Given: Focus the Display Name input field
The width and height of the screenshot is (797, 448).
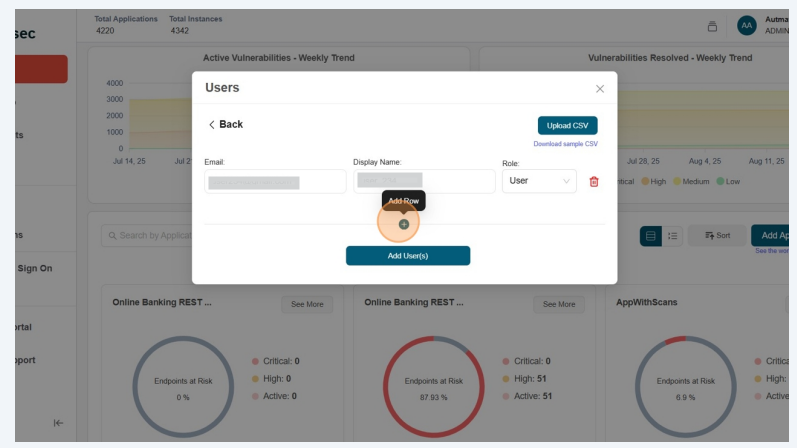Looking at the screenshot, I should coord(424,182).
